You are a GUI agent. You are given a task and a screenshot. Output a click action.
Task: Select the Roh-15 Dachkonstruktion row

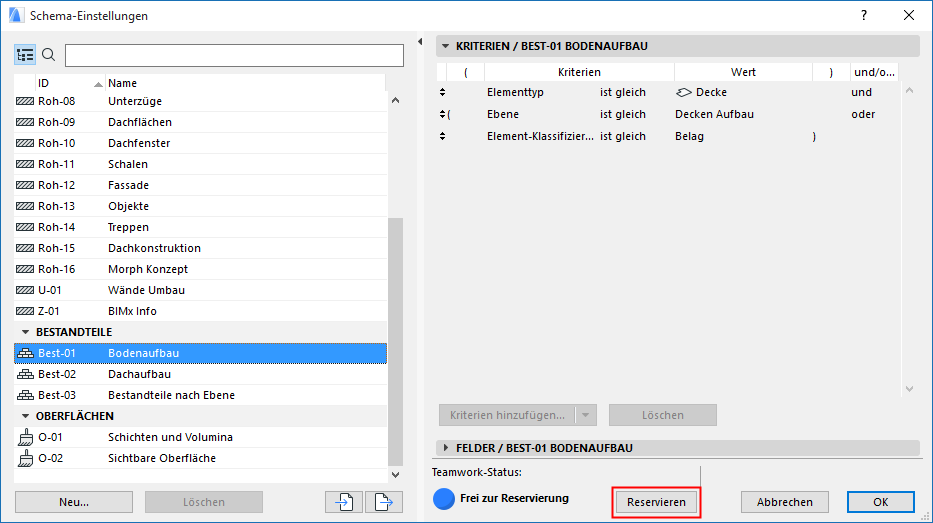pos(201,248)
